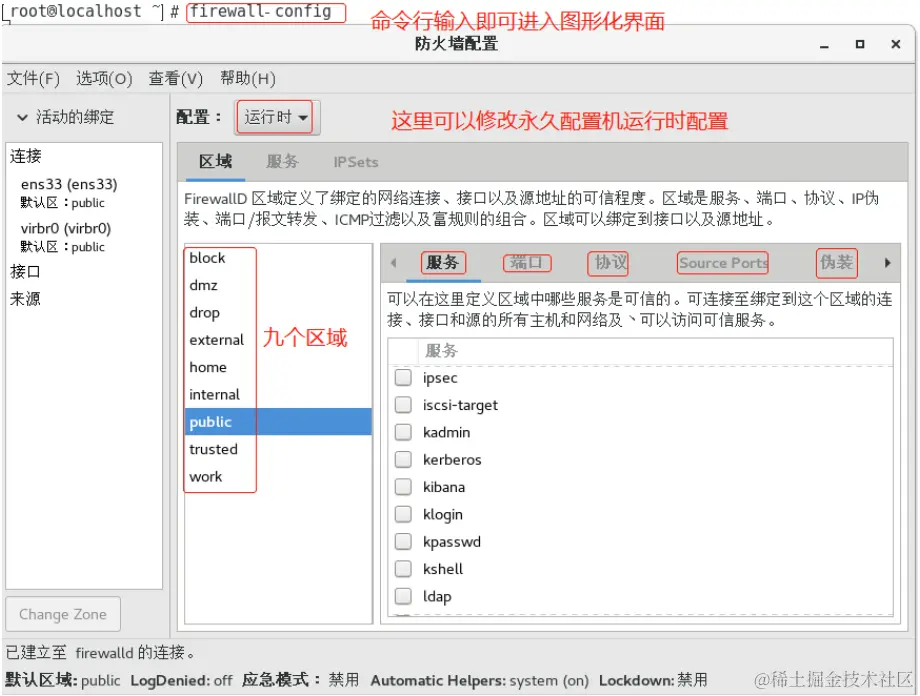The image size is (920, 696).
Task: Click the LogDenied: off status entry
Action: (181, 681)
